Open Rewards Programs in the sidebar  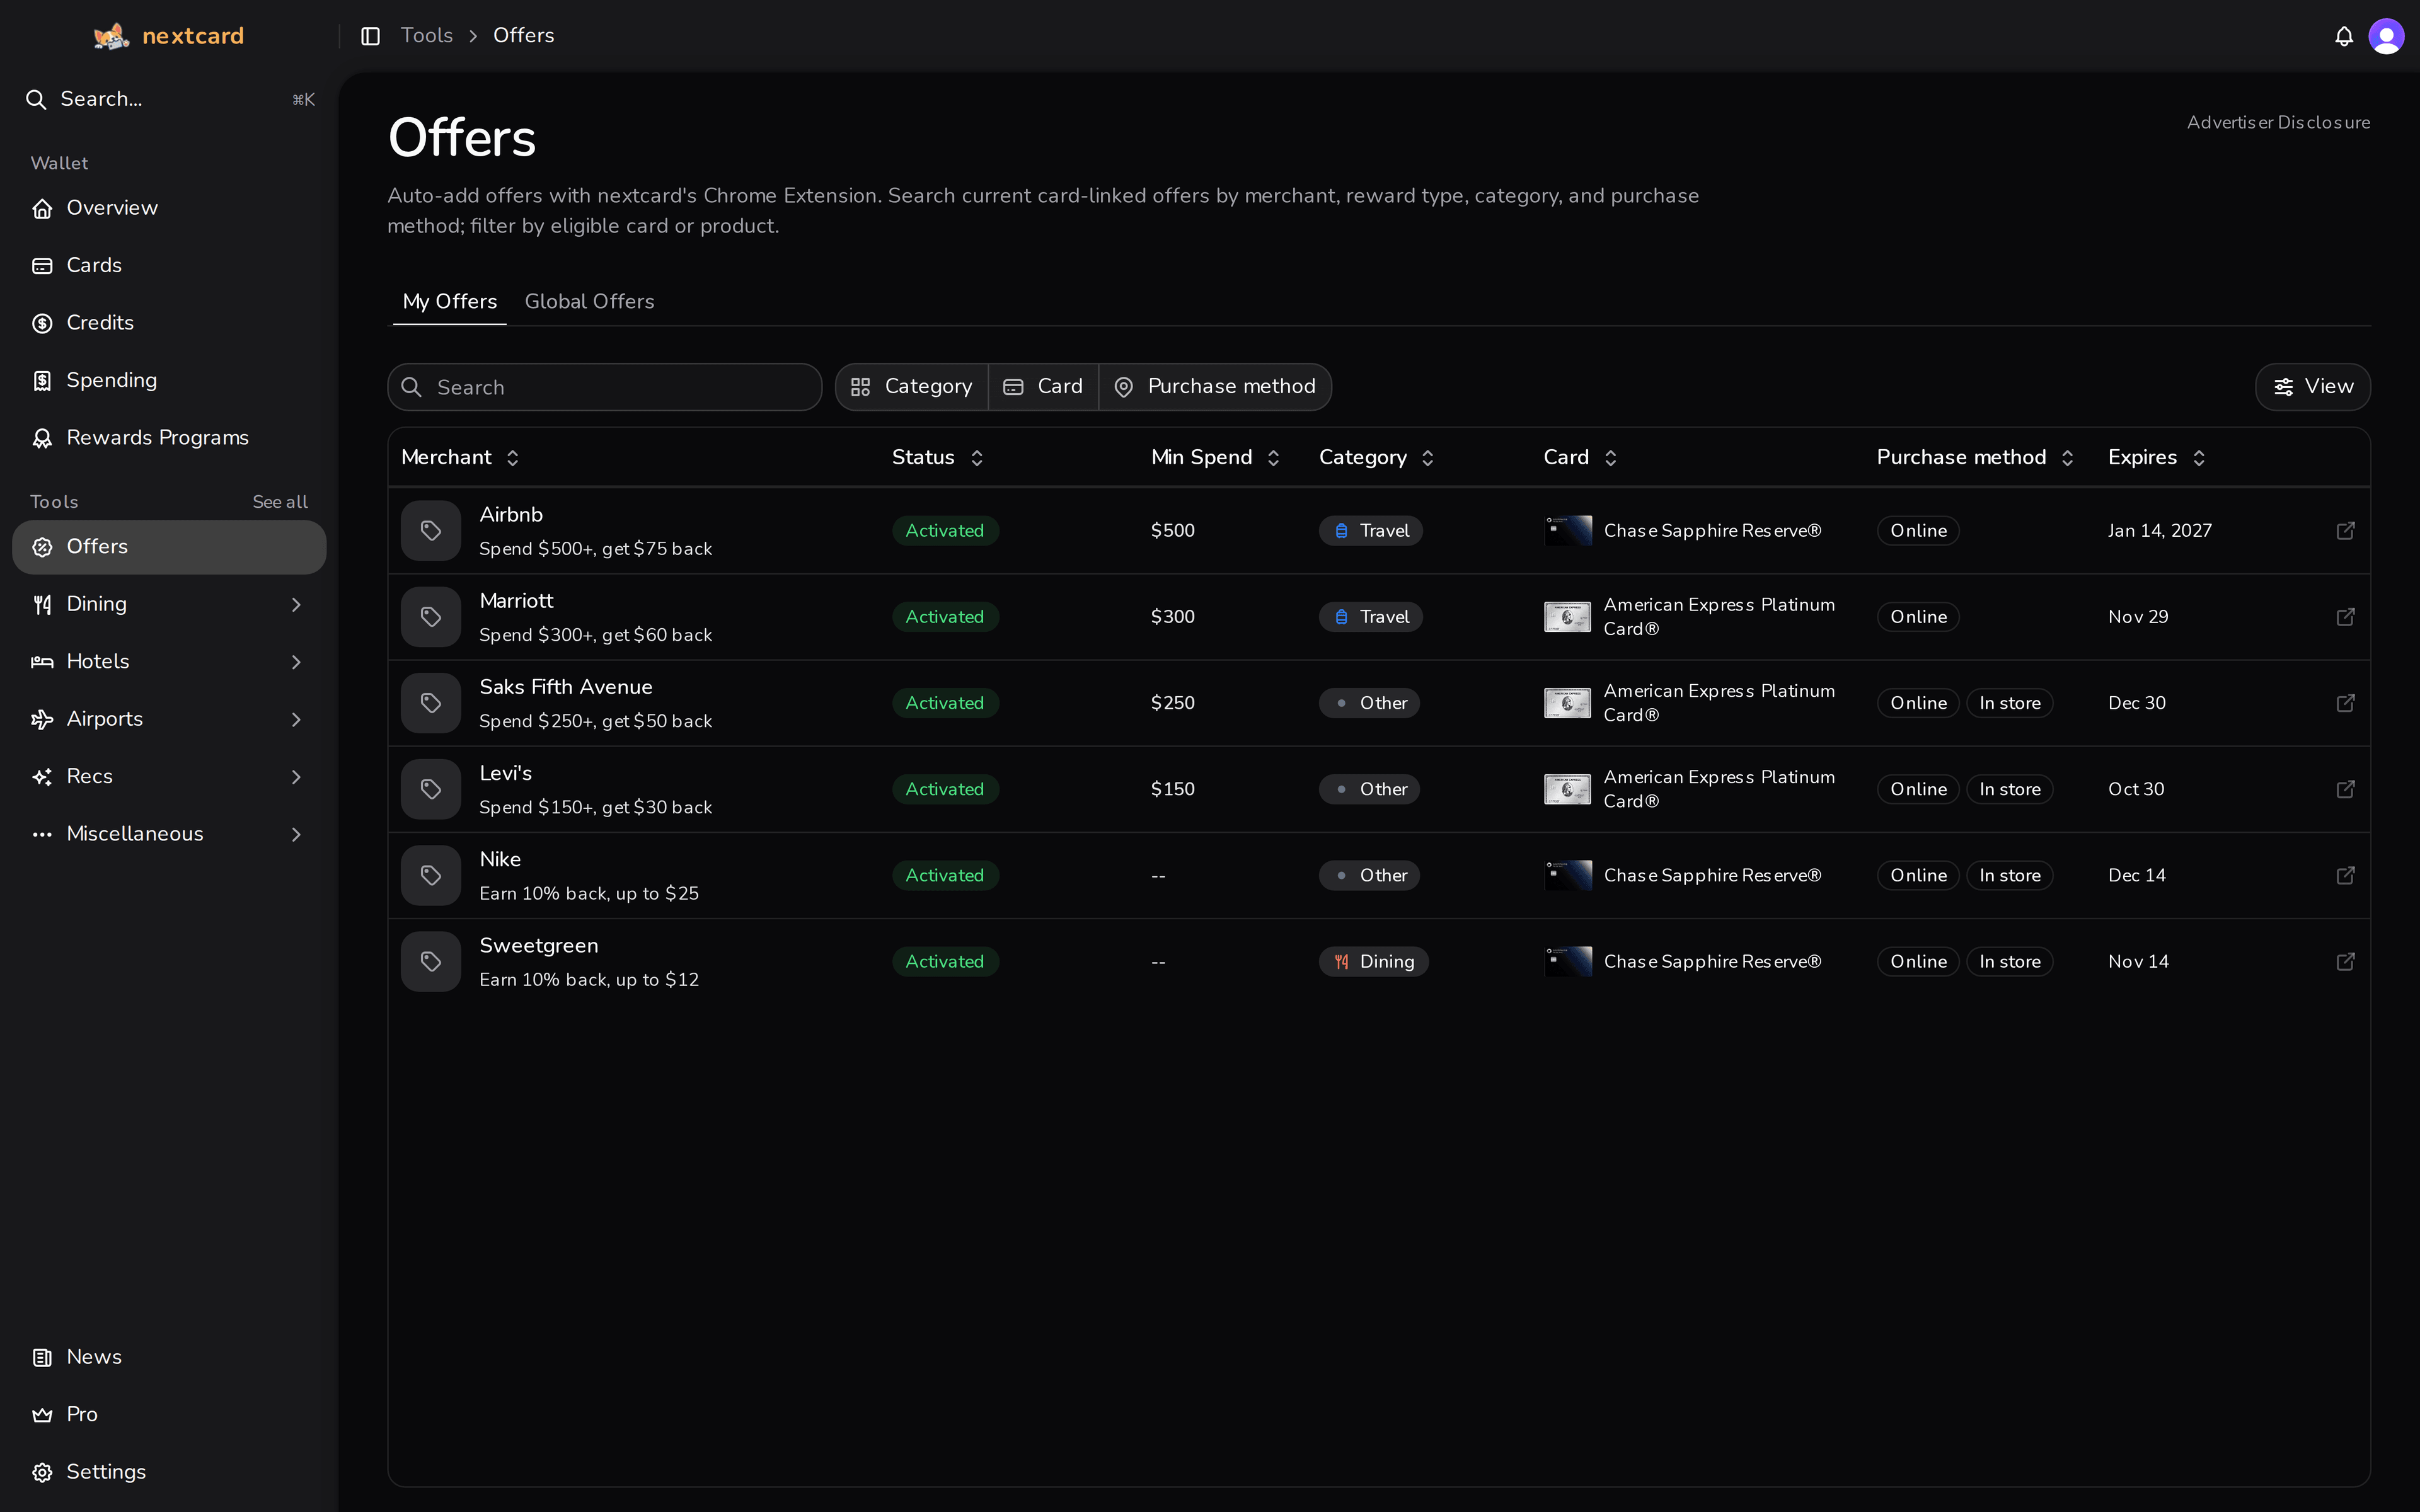point(169,438)
